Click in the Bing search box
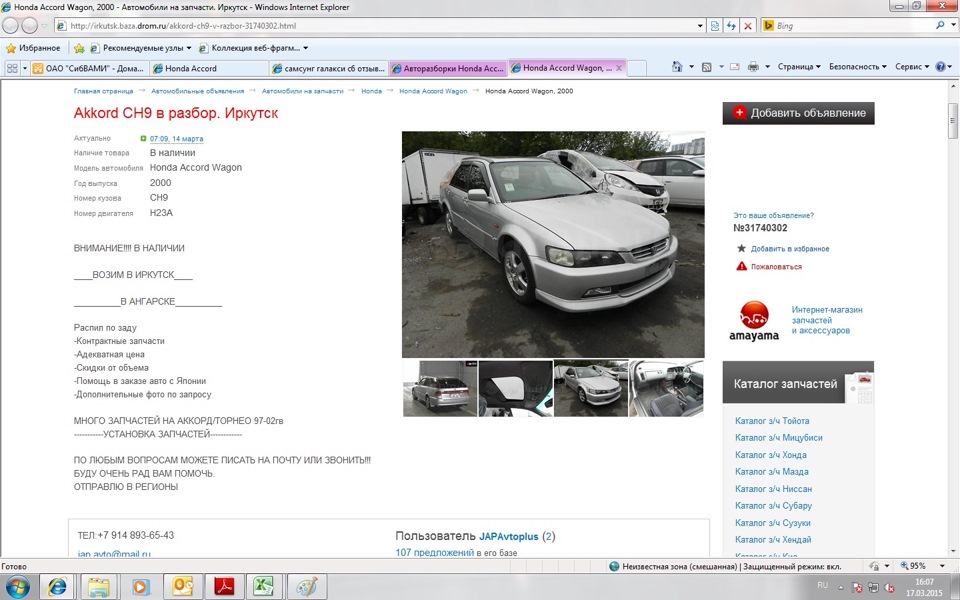 pos(852,26)
